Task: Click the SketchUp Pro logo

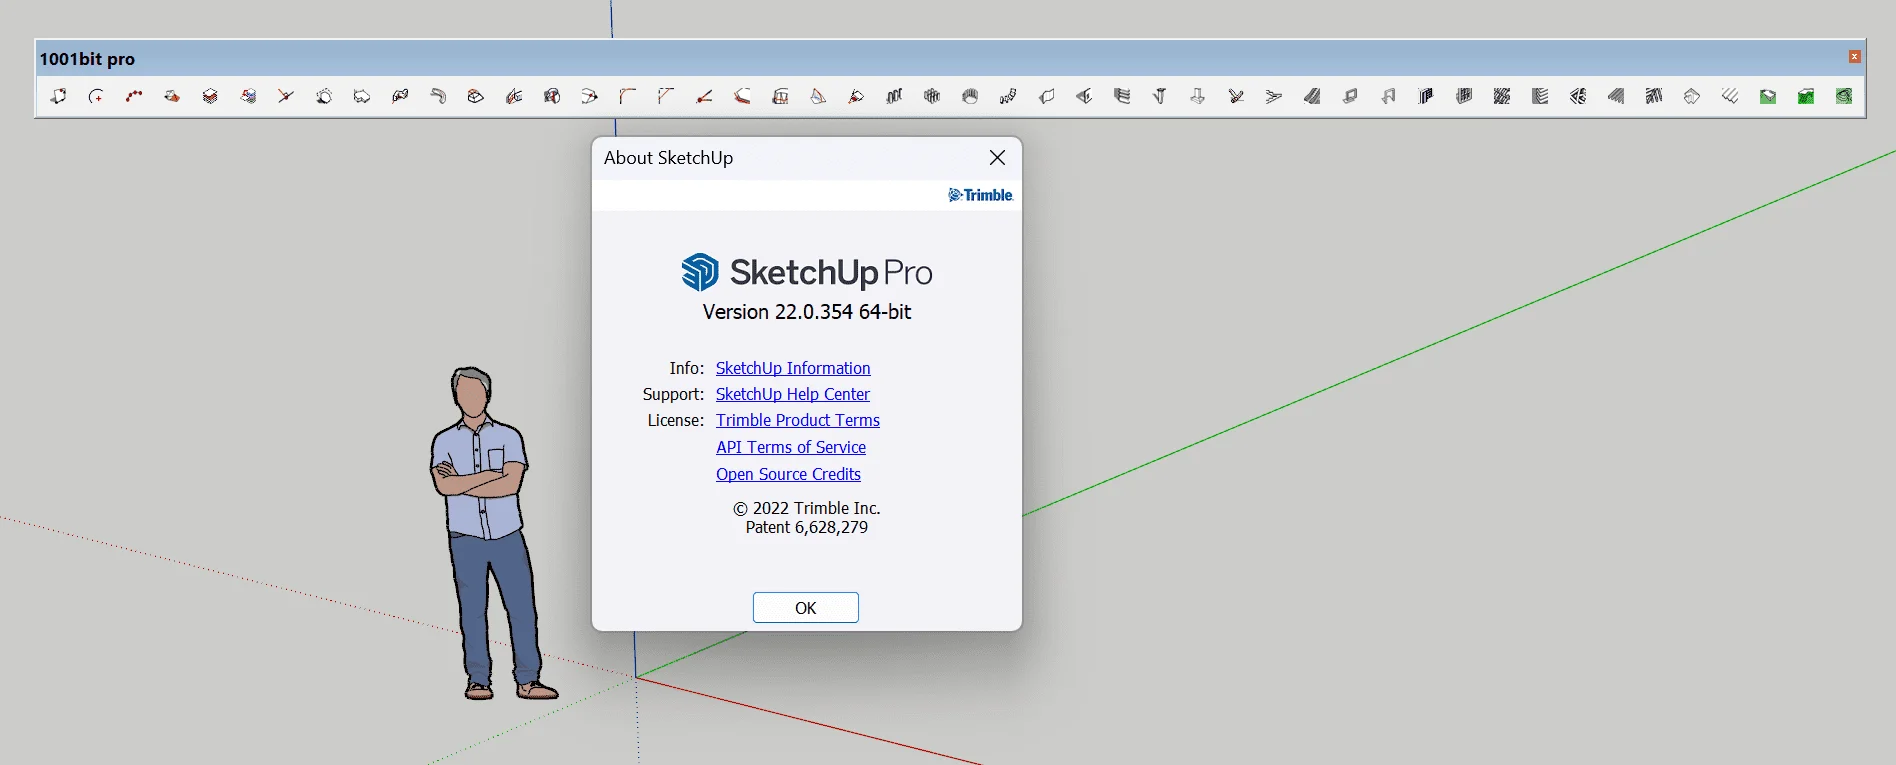Action: click(x=807, y=272)
